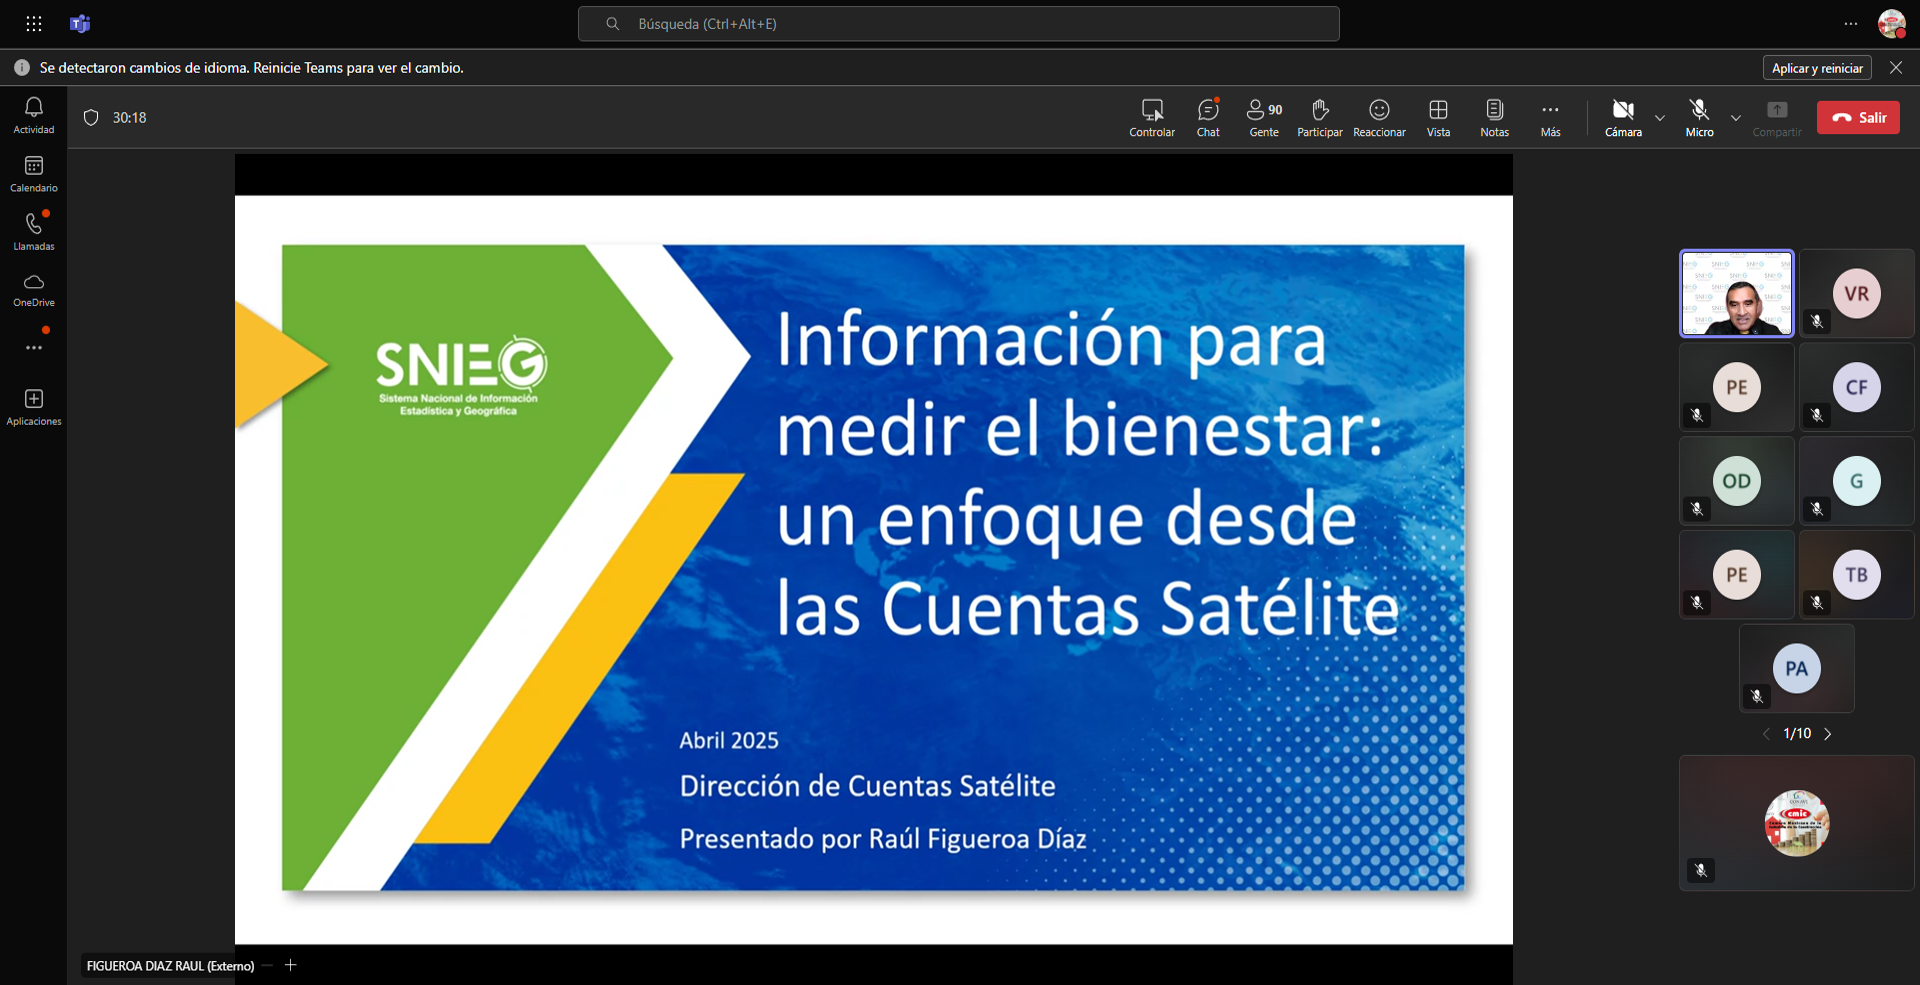Toggle the Cámara on or off

(1623, 118)
